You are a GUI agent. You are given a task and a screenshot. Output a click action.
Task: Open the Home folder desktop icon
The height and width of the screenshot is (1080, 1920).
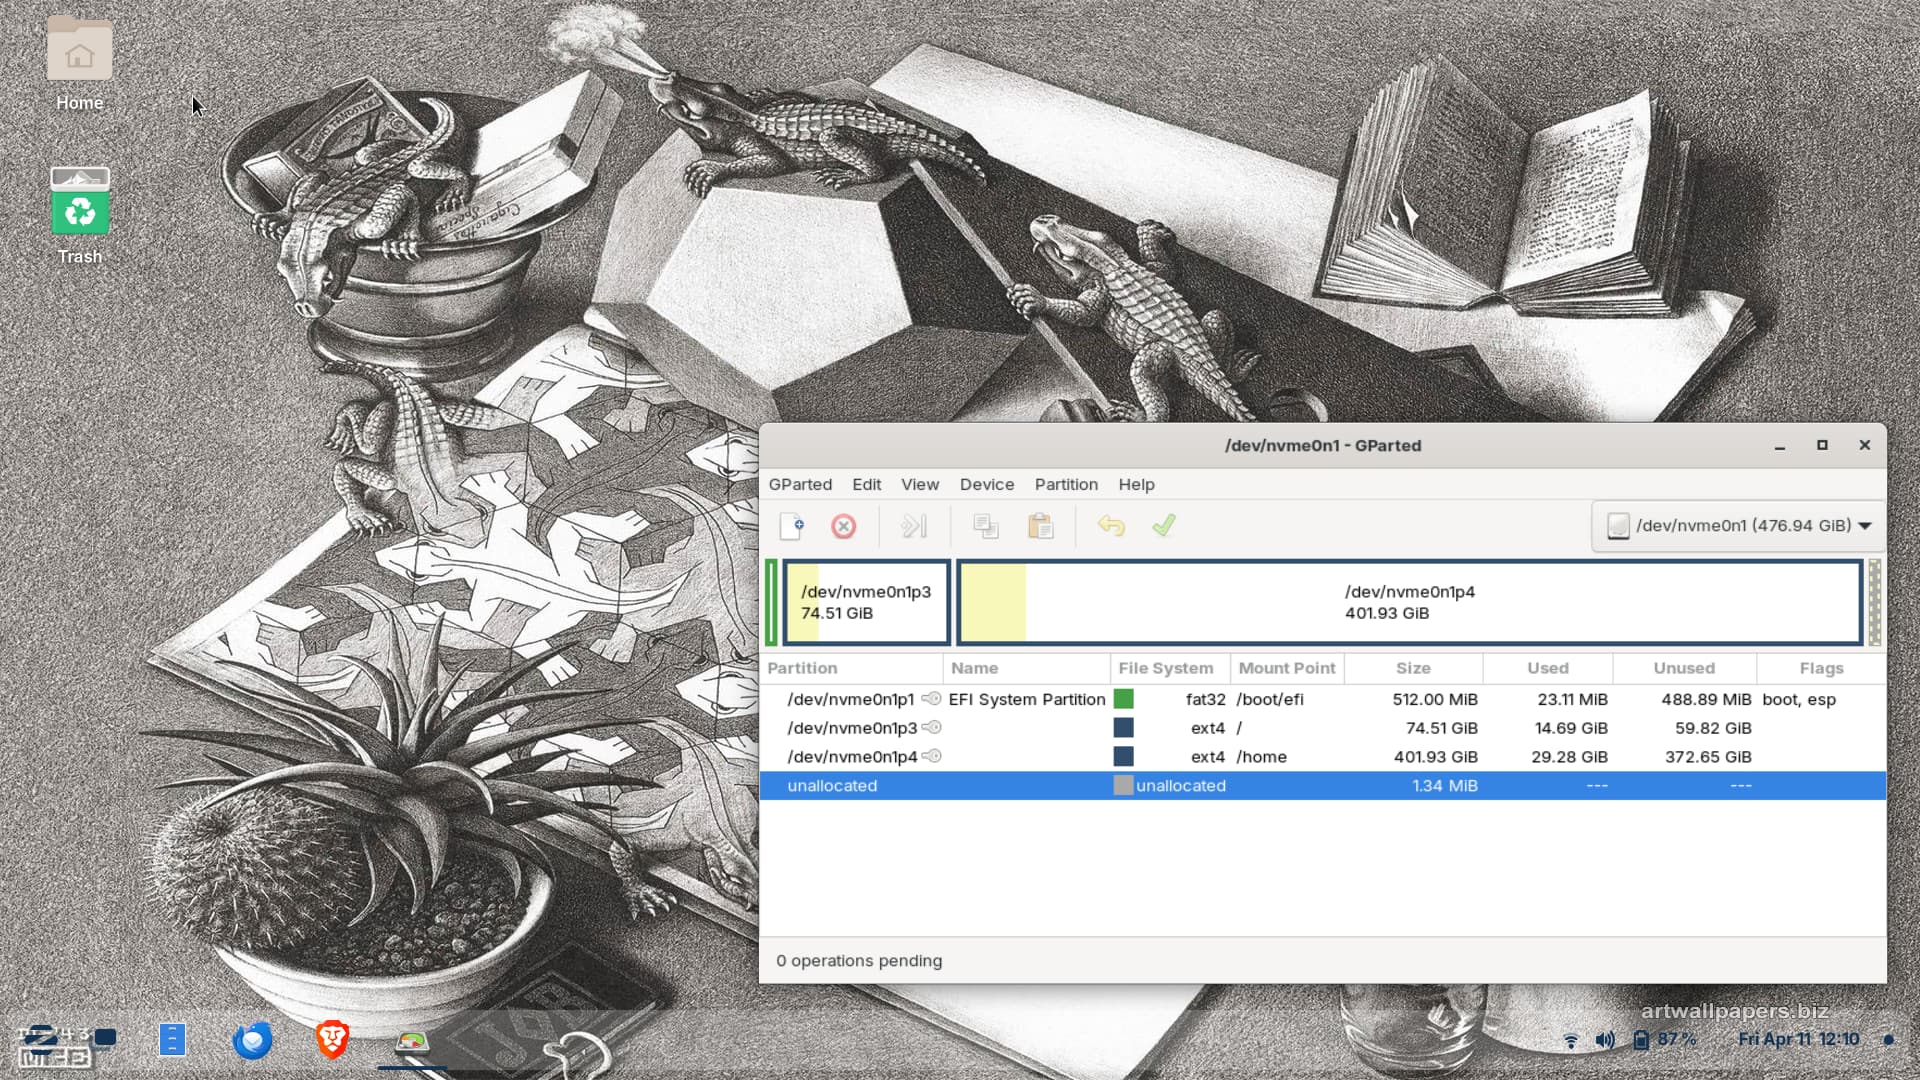coord(80,64)
